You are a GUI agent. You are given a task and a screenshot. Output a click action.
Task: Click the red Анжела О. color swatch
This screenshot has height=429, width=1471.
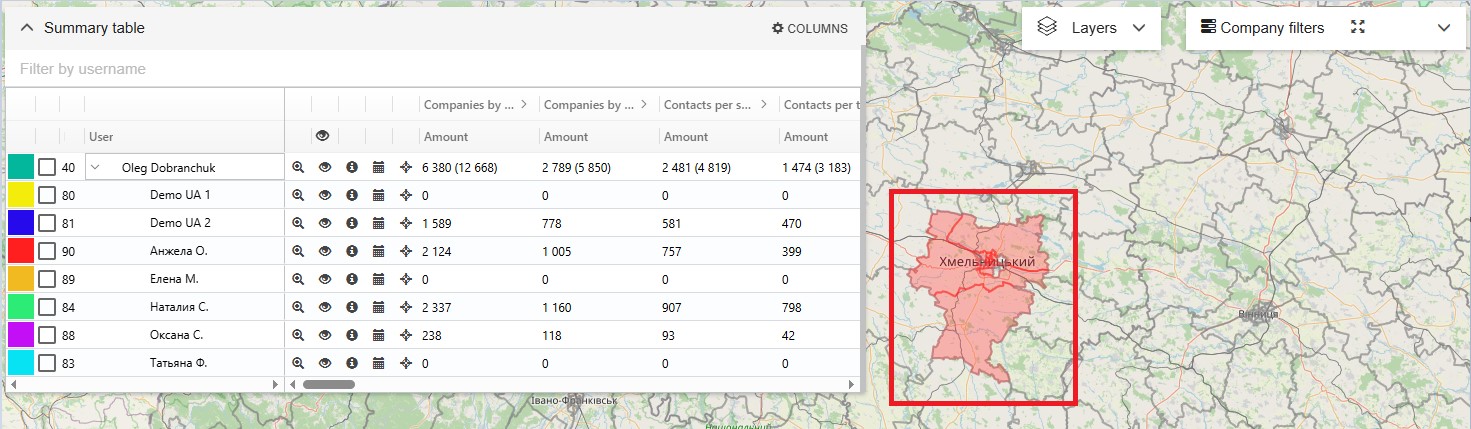tap(21, 252)
